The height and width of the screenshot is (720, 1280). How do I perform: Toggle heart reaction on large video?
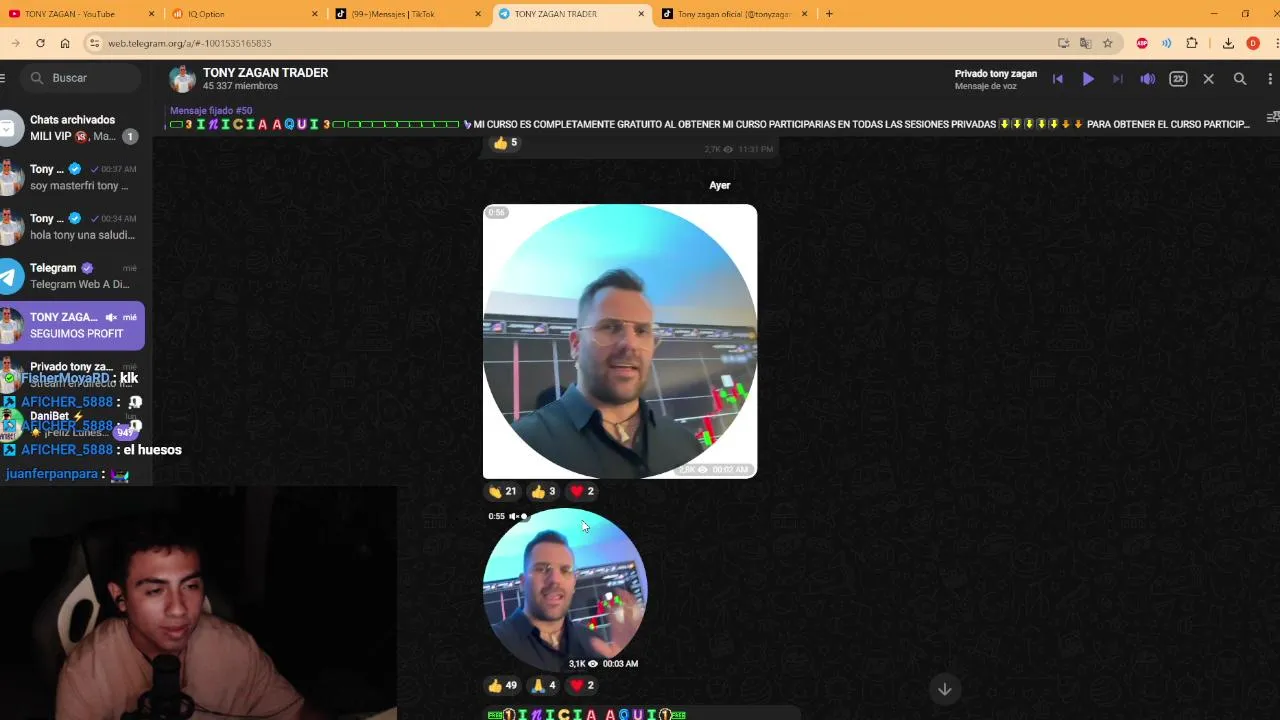pos(582,491)
